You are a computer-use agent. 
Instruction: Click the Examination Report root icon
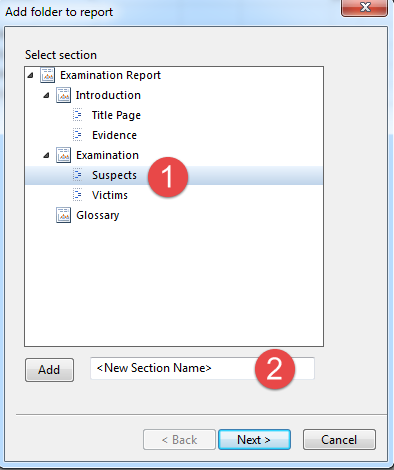pos(47,75)
